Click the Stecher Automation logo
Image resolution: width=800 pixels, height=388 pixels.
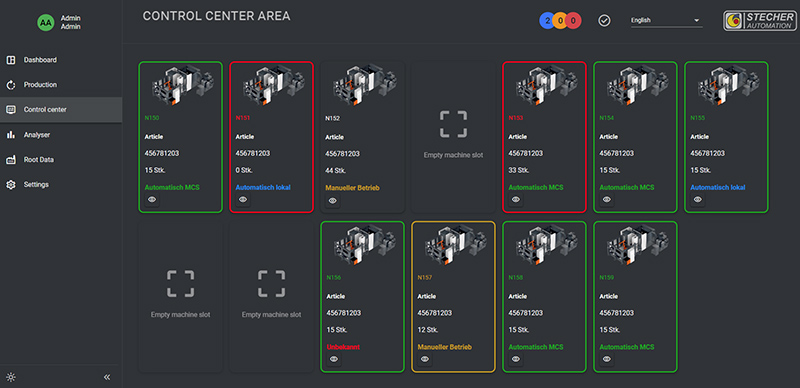(x=759, y=21)
